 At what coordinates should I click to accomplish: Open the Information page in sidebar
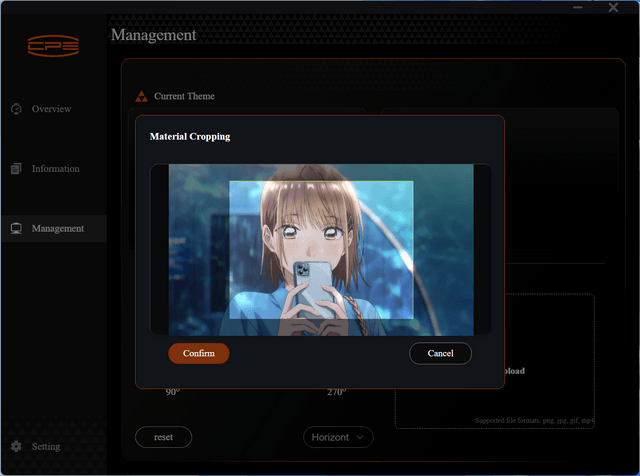56,169
